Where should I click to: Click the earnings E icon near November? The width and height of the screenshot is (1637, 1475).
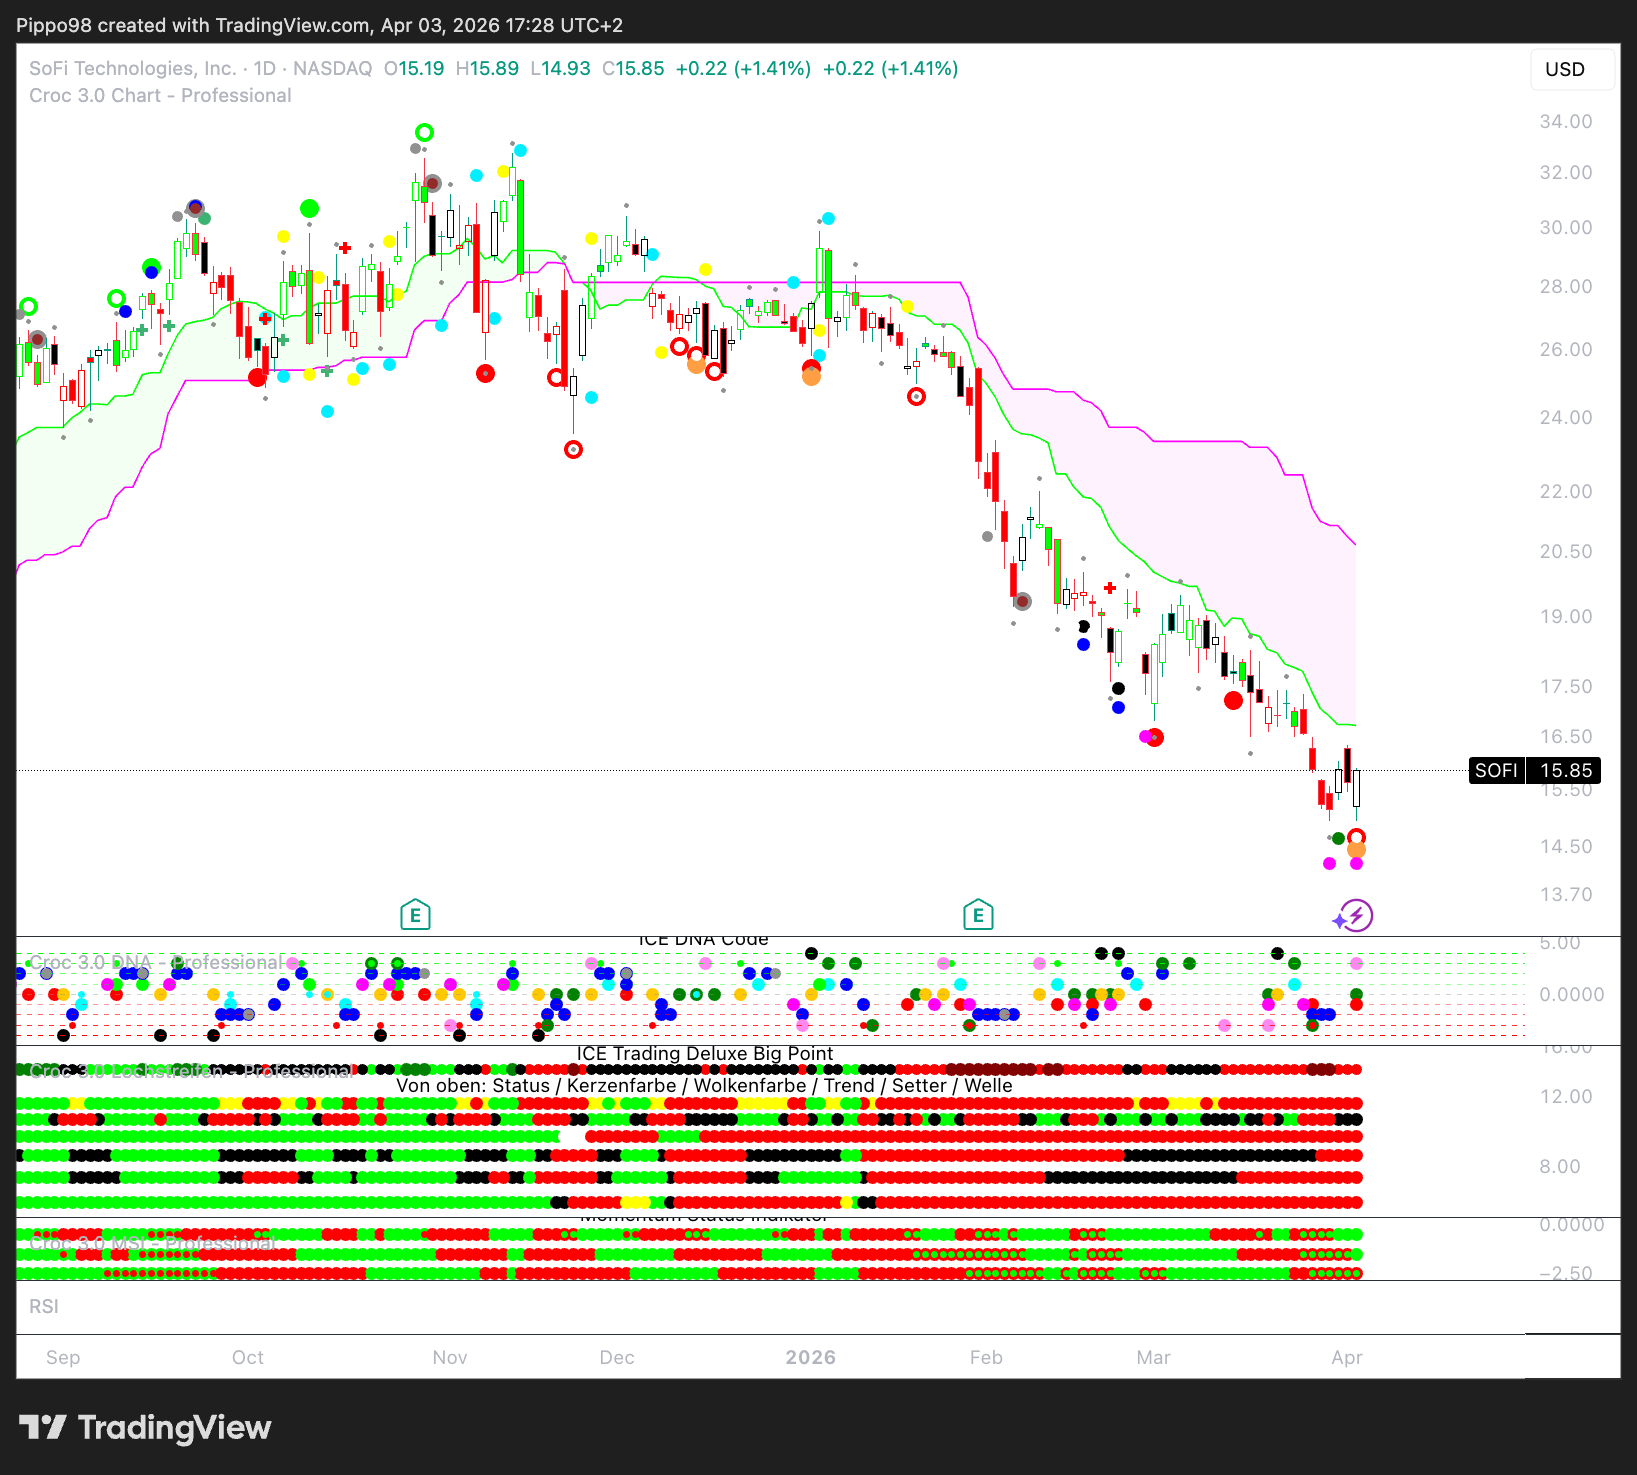point(415,914)
